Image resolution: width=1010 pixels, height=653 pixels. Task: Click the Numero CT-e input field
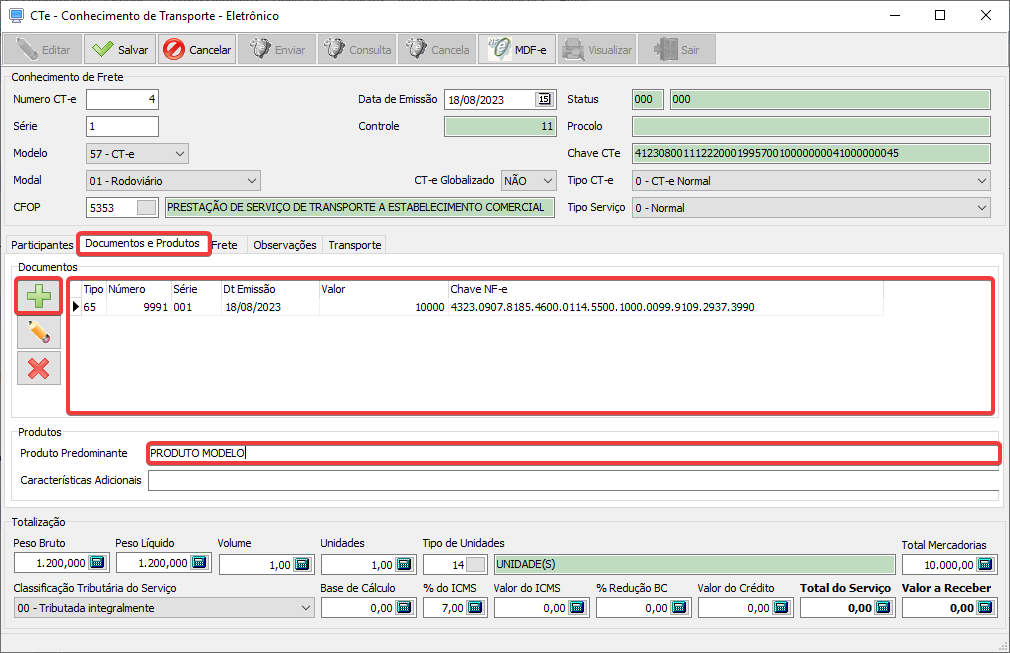tap(122, 99)
